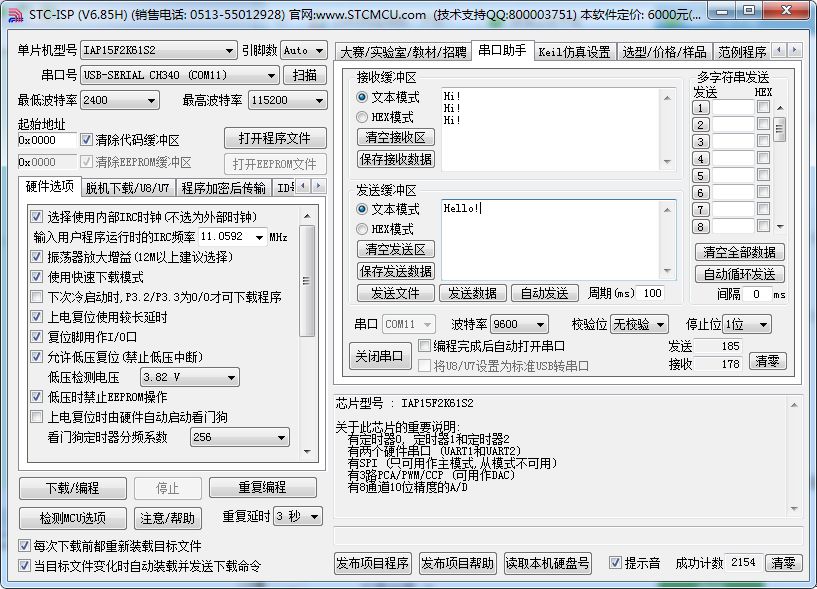Click the STC-ISP title bar app icon
This screenshot has height=589, width=817.
(x=16, y=15)
